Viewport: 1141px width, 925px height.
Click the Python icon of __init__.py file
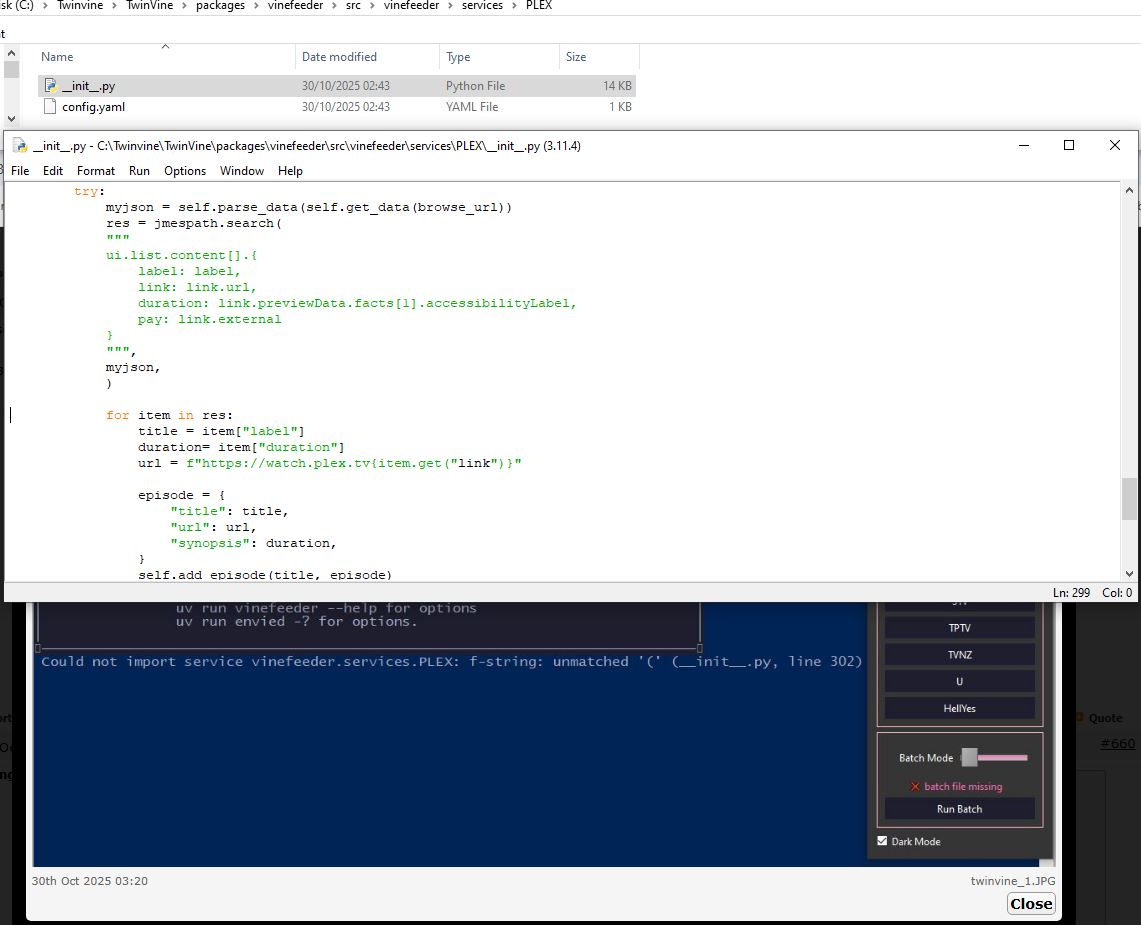[x=51, y=86]
